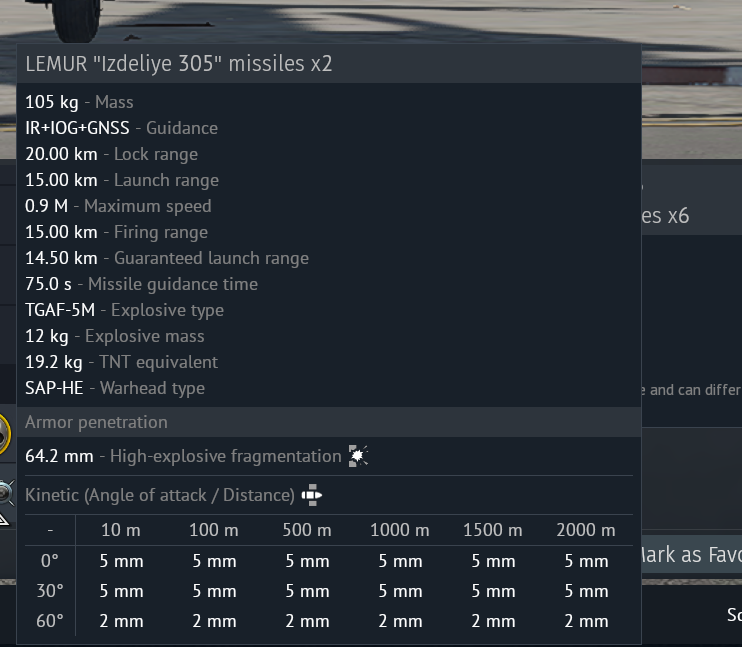Click the 0.9 M Maximum speed row
742x647 pixels.
pos(118,206)
